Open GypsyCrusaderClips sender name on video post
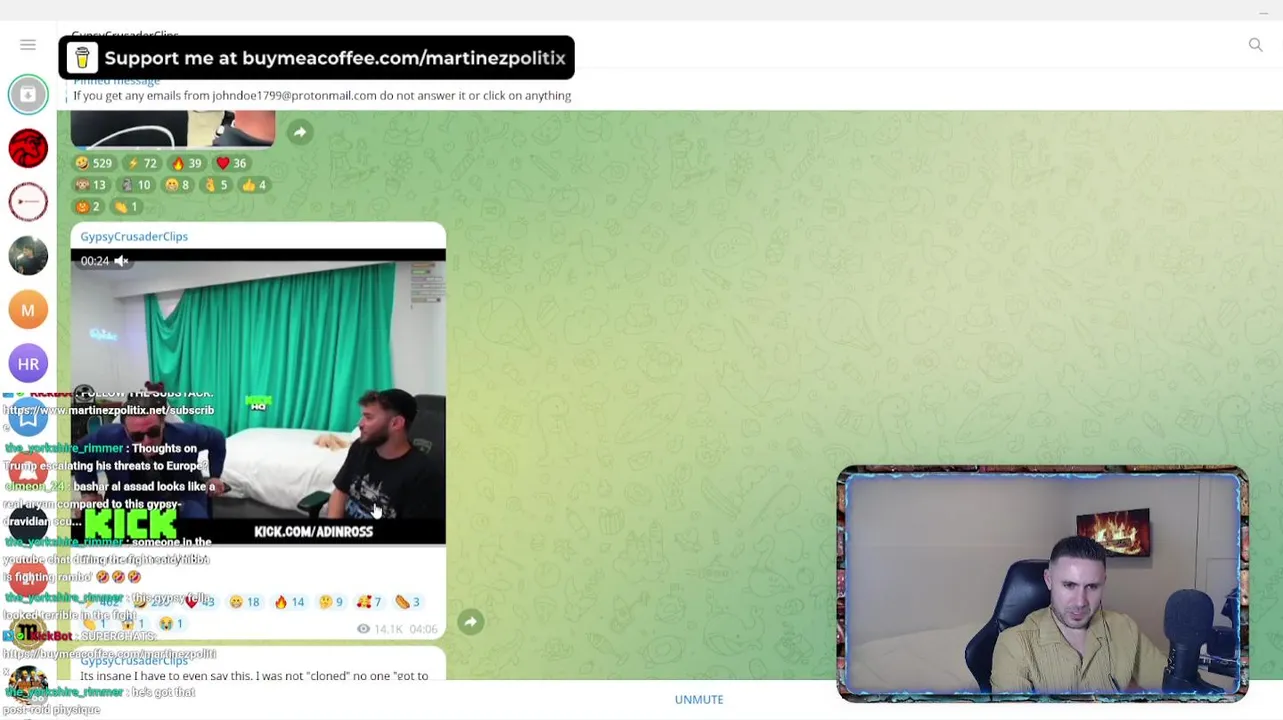 coord(134,236)
